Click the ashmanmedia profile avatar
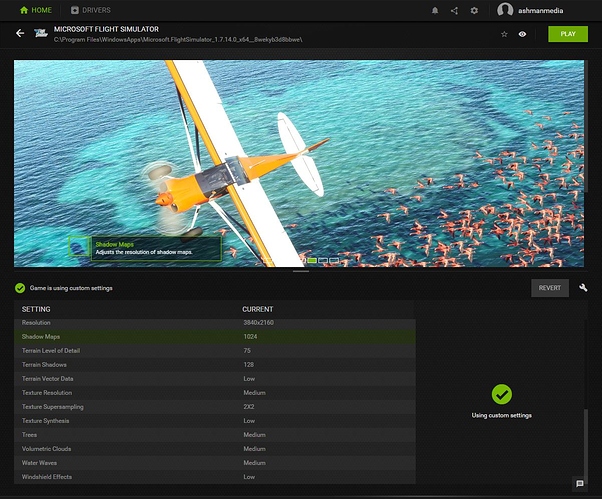The image size is (602, 499). pos(505,10)
